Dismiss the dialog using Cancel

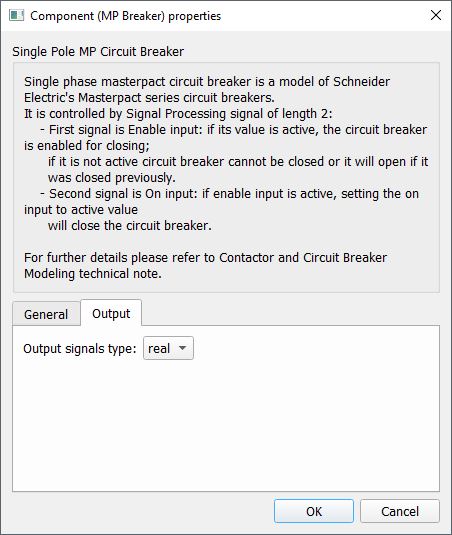[x=399, y=511]
